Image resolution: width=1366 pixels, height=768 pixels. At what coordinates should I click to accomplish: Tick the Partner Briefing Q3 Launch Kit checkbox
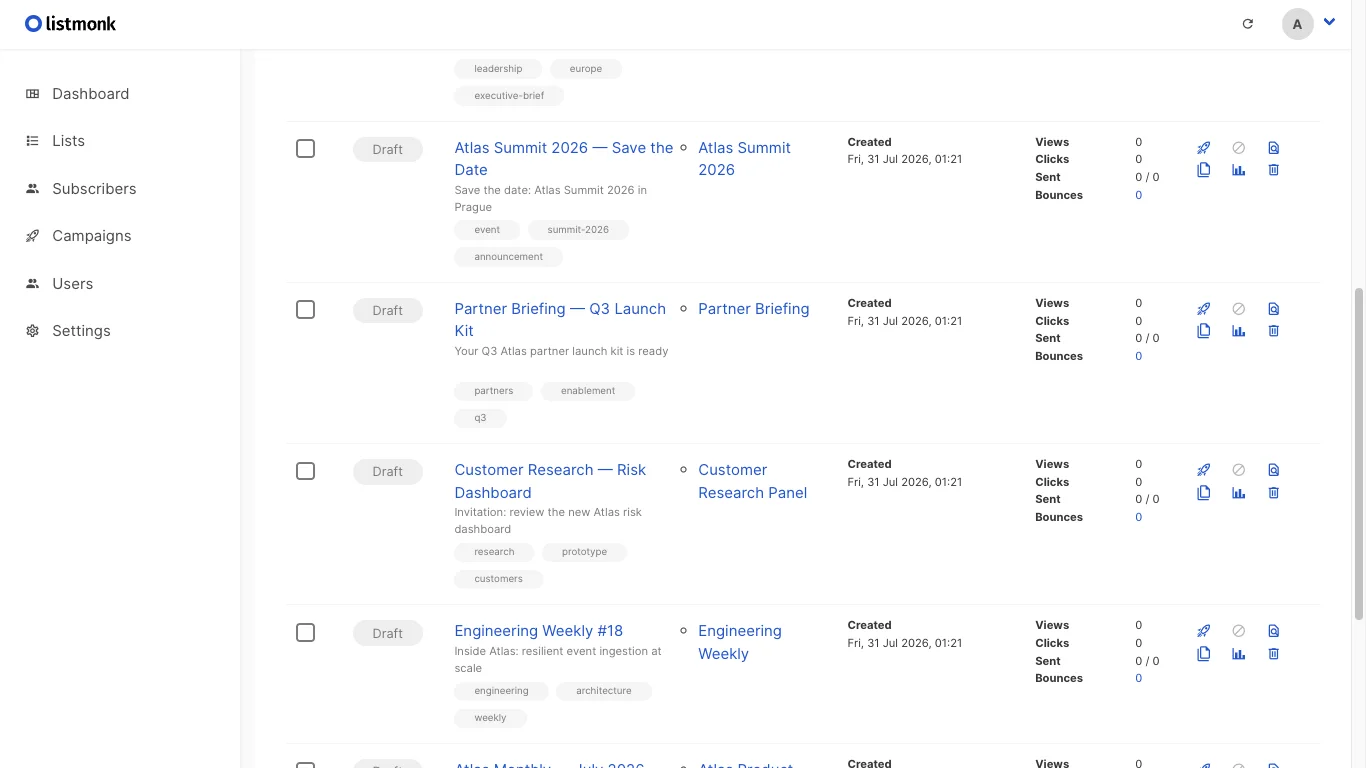(x=306, y=310)
